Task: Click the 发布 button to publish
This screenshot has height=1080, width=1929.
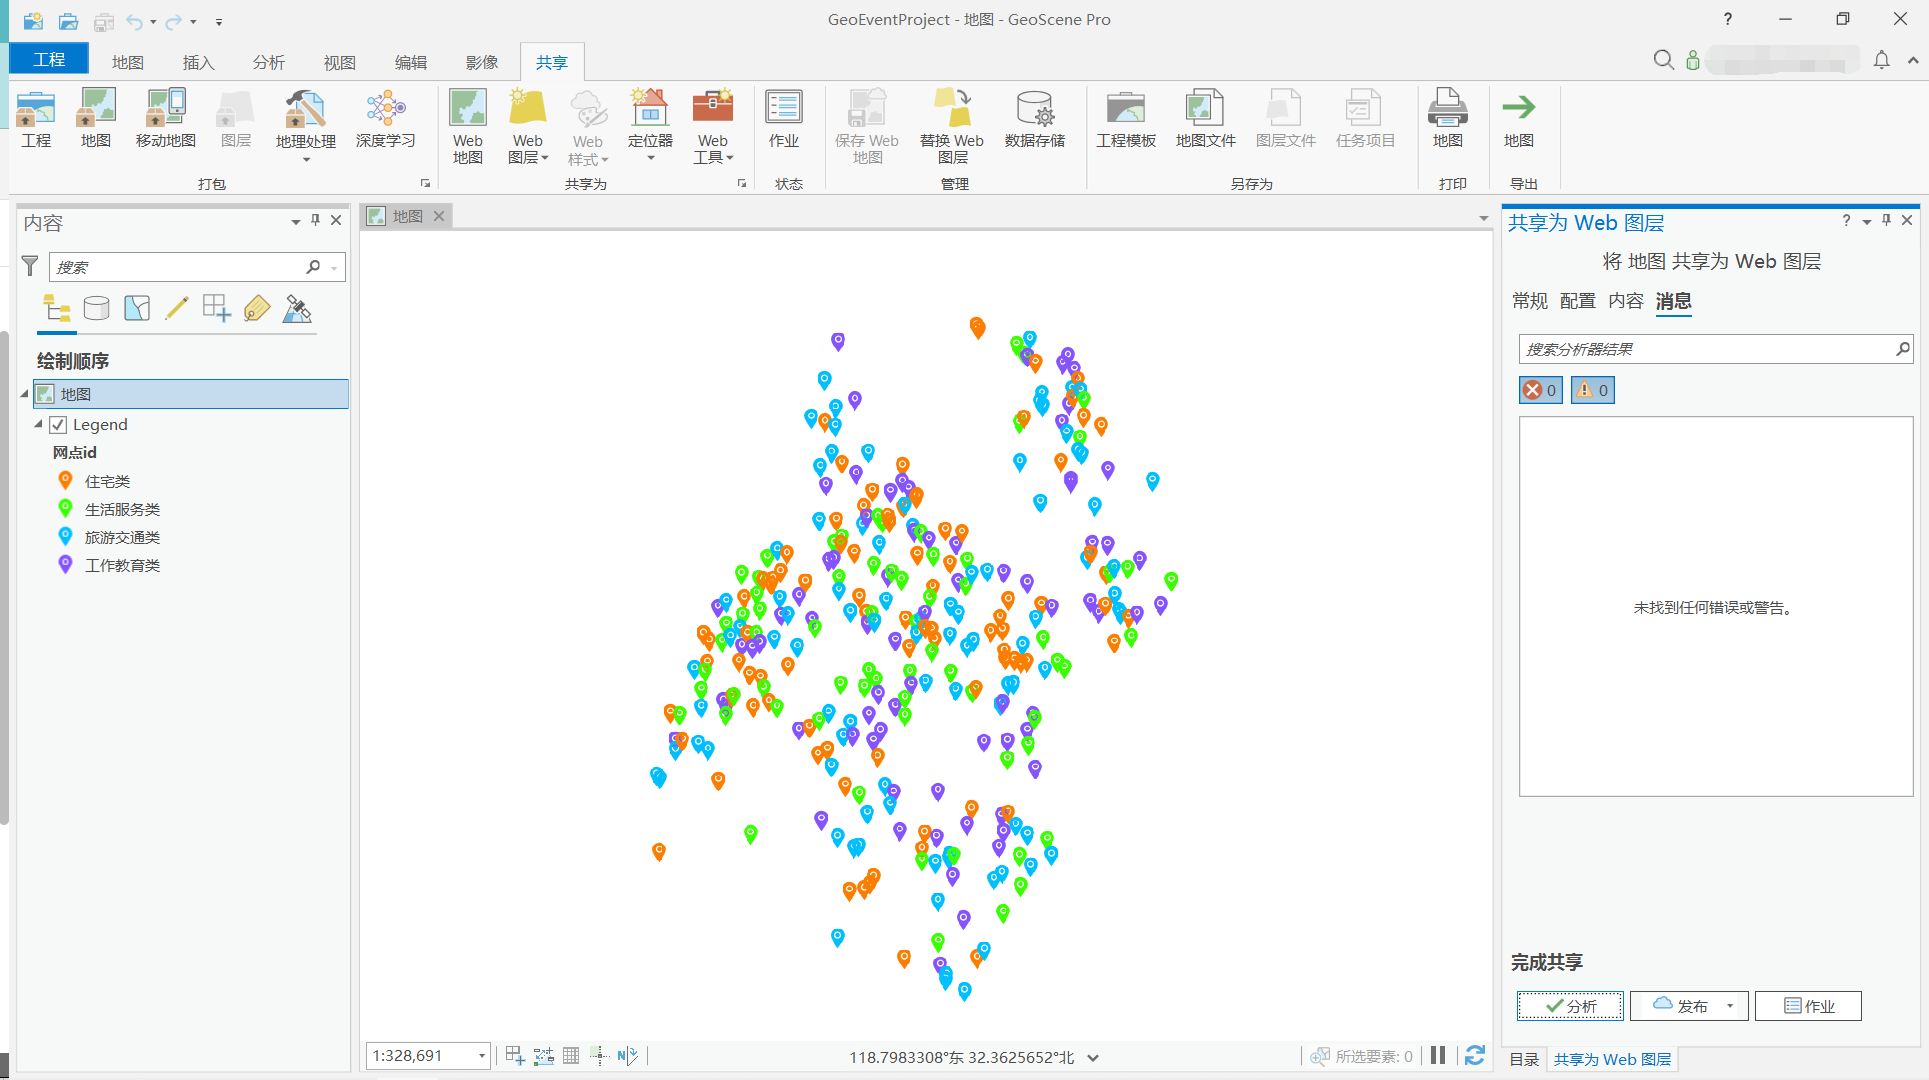Action: click(1681, 1006)
